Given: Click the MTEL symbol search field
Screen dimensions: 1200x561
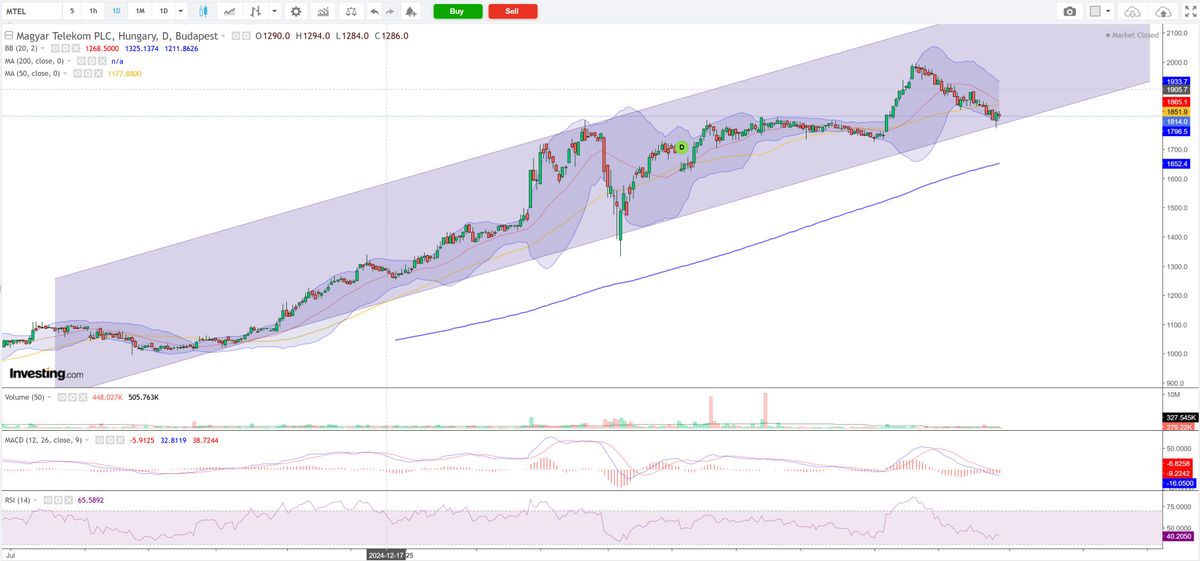Looking at the screenshot, I should 30,11.
